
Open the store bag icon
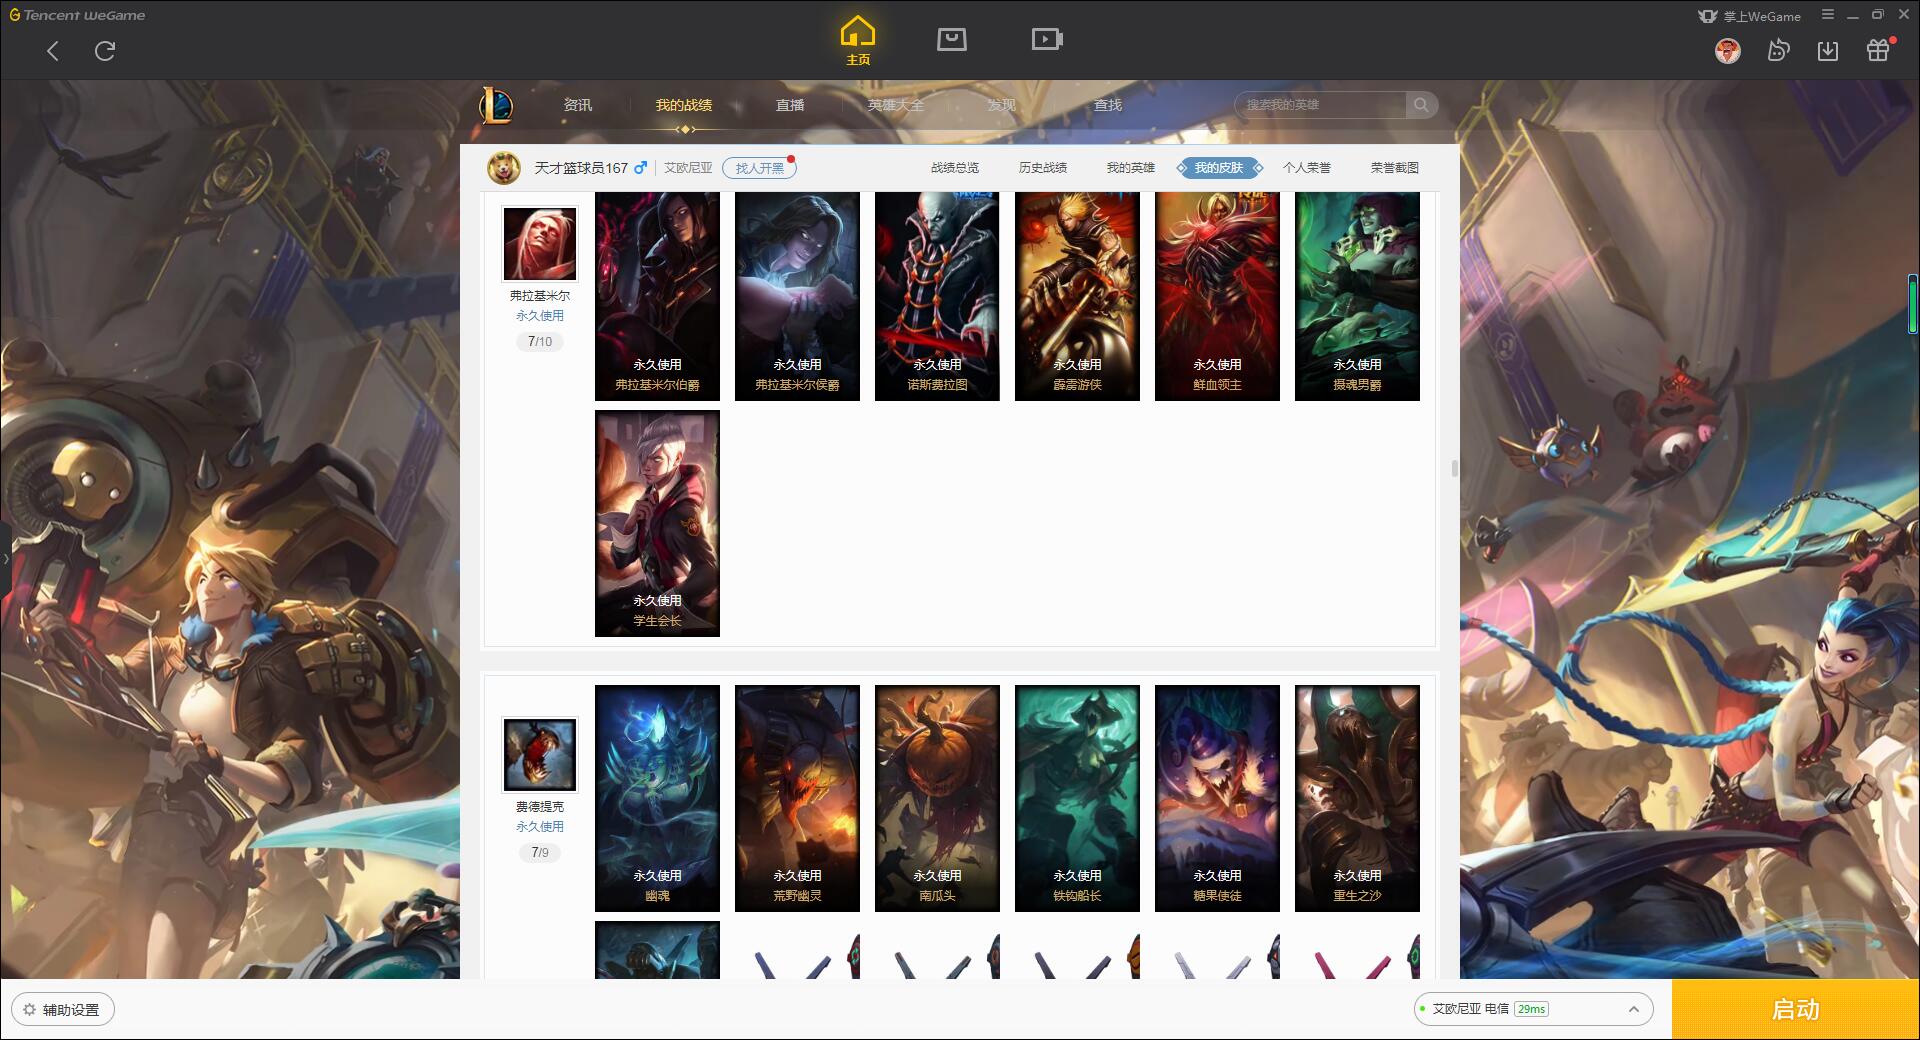pos(951,39)
